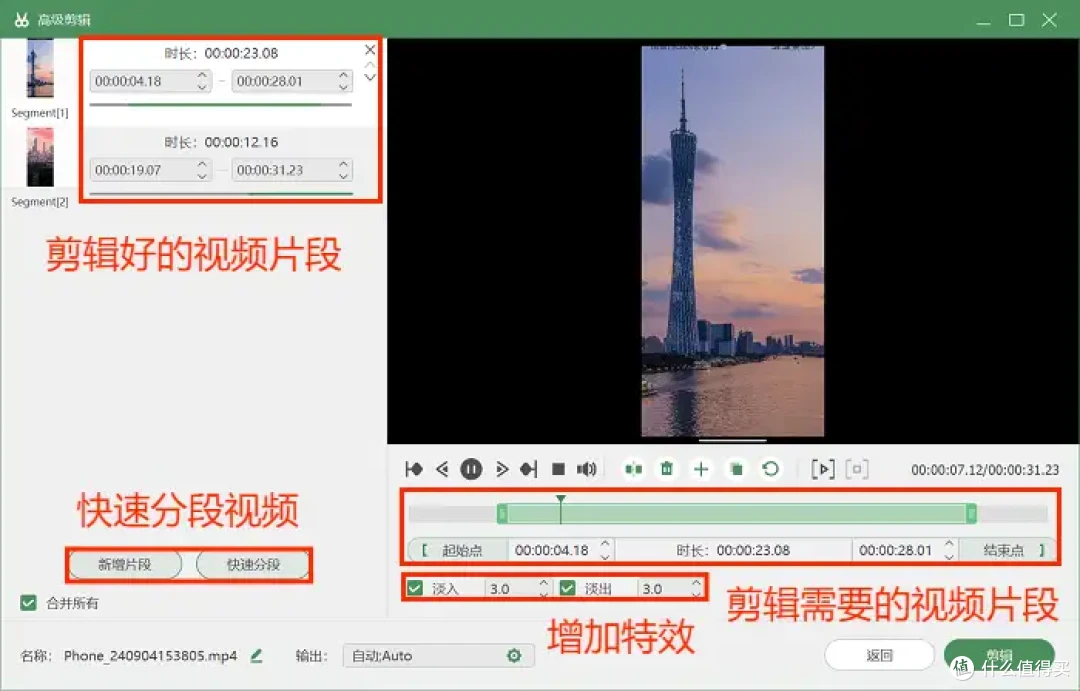
Task: Split the clip at the playhead
Action: pos(634,469)
